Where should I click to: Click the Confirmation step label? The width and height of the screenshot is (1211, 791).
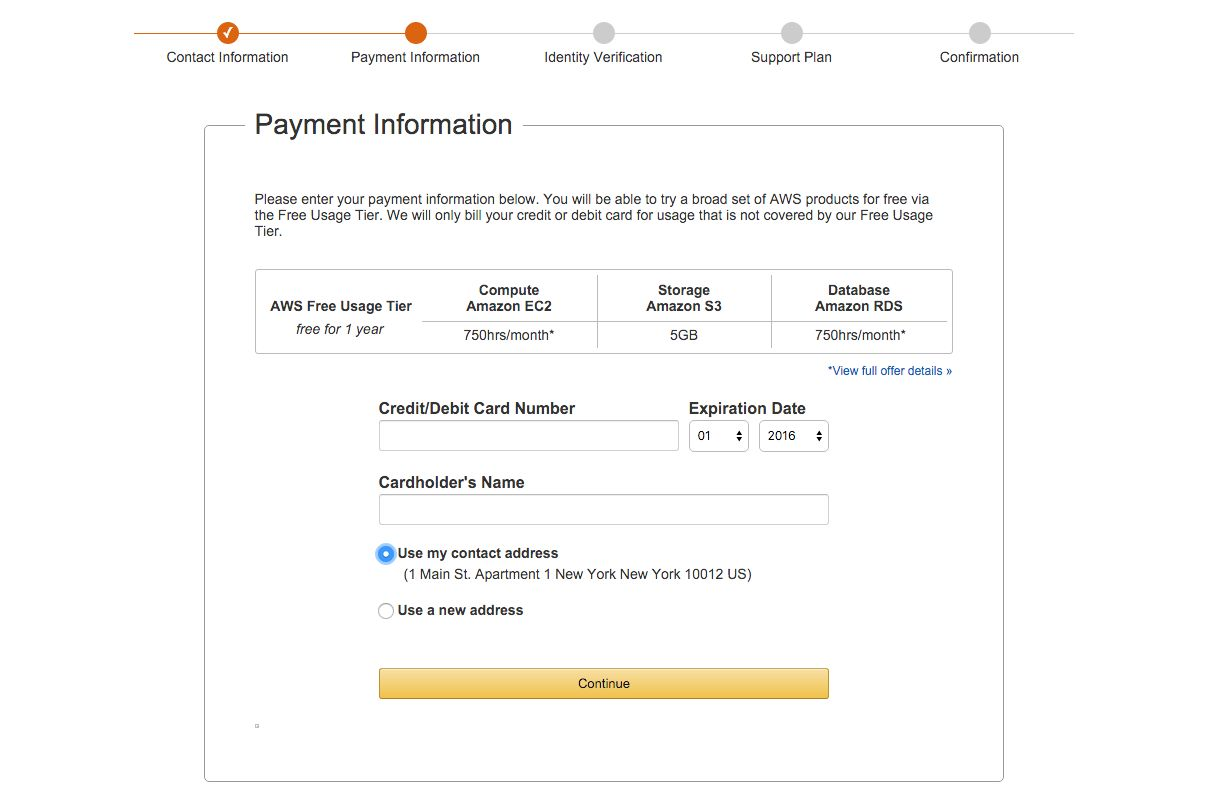pyautogui.click(x=979, y=57)
